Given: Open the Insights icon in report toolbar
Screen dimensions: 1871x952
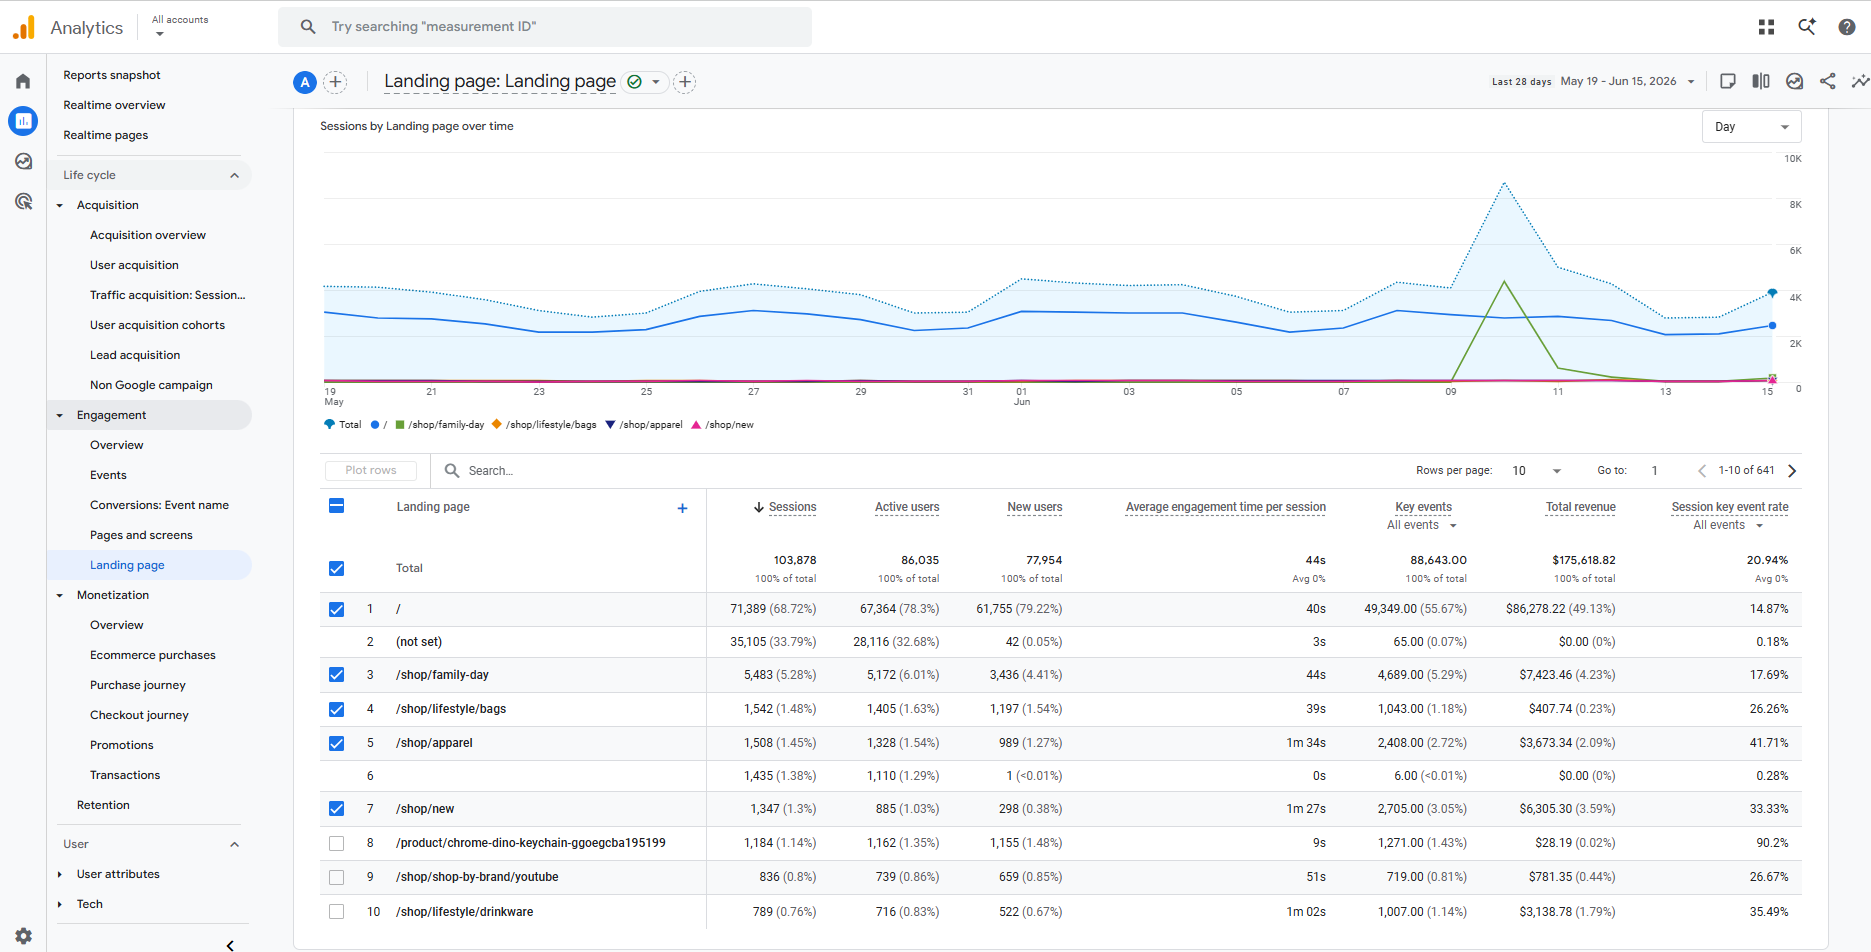Looking at the screenshot, I should (x=1794, y=81).
